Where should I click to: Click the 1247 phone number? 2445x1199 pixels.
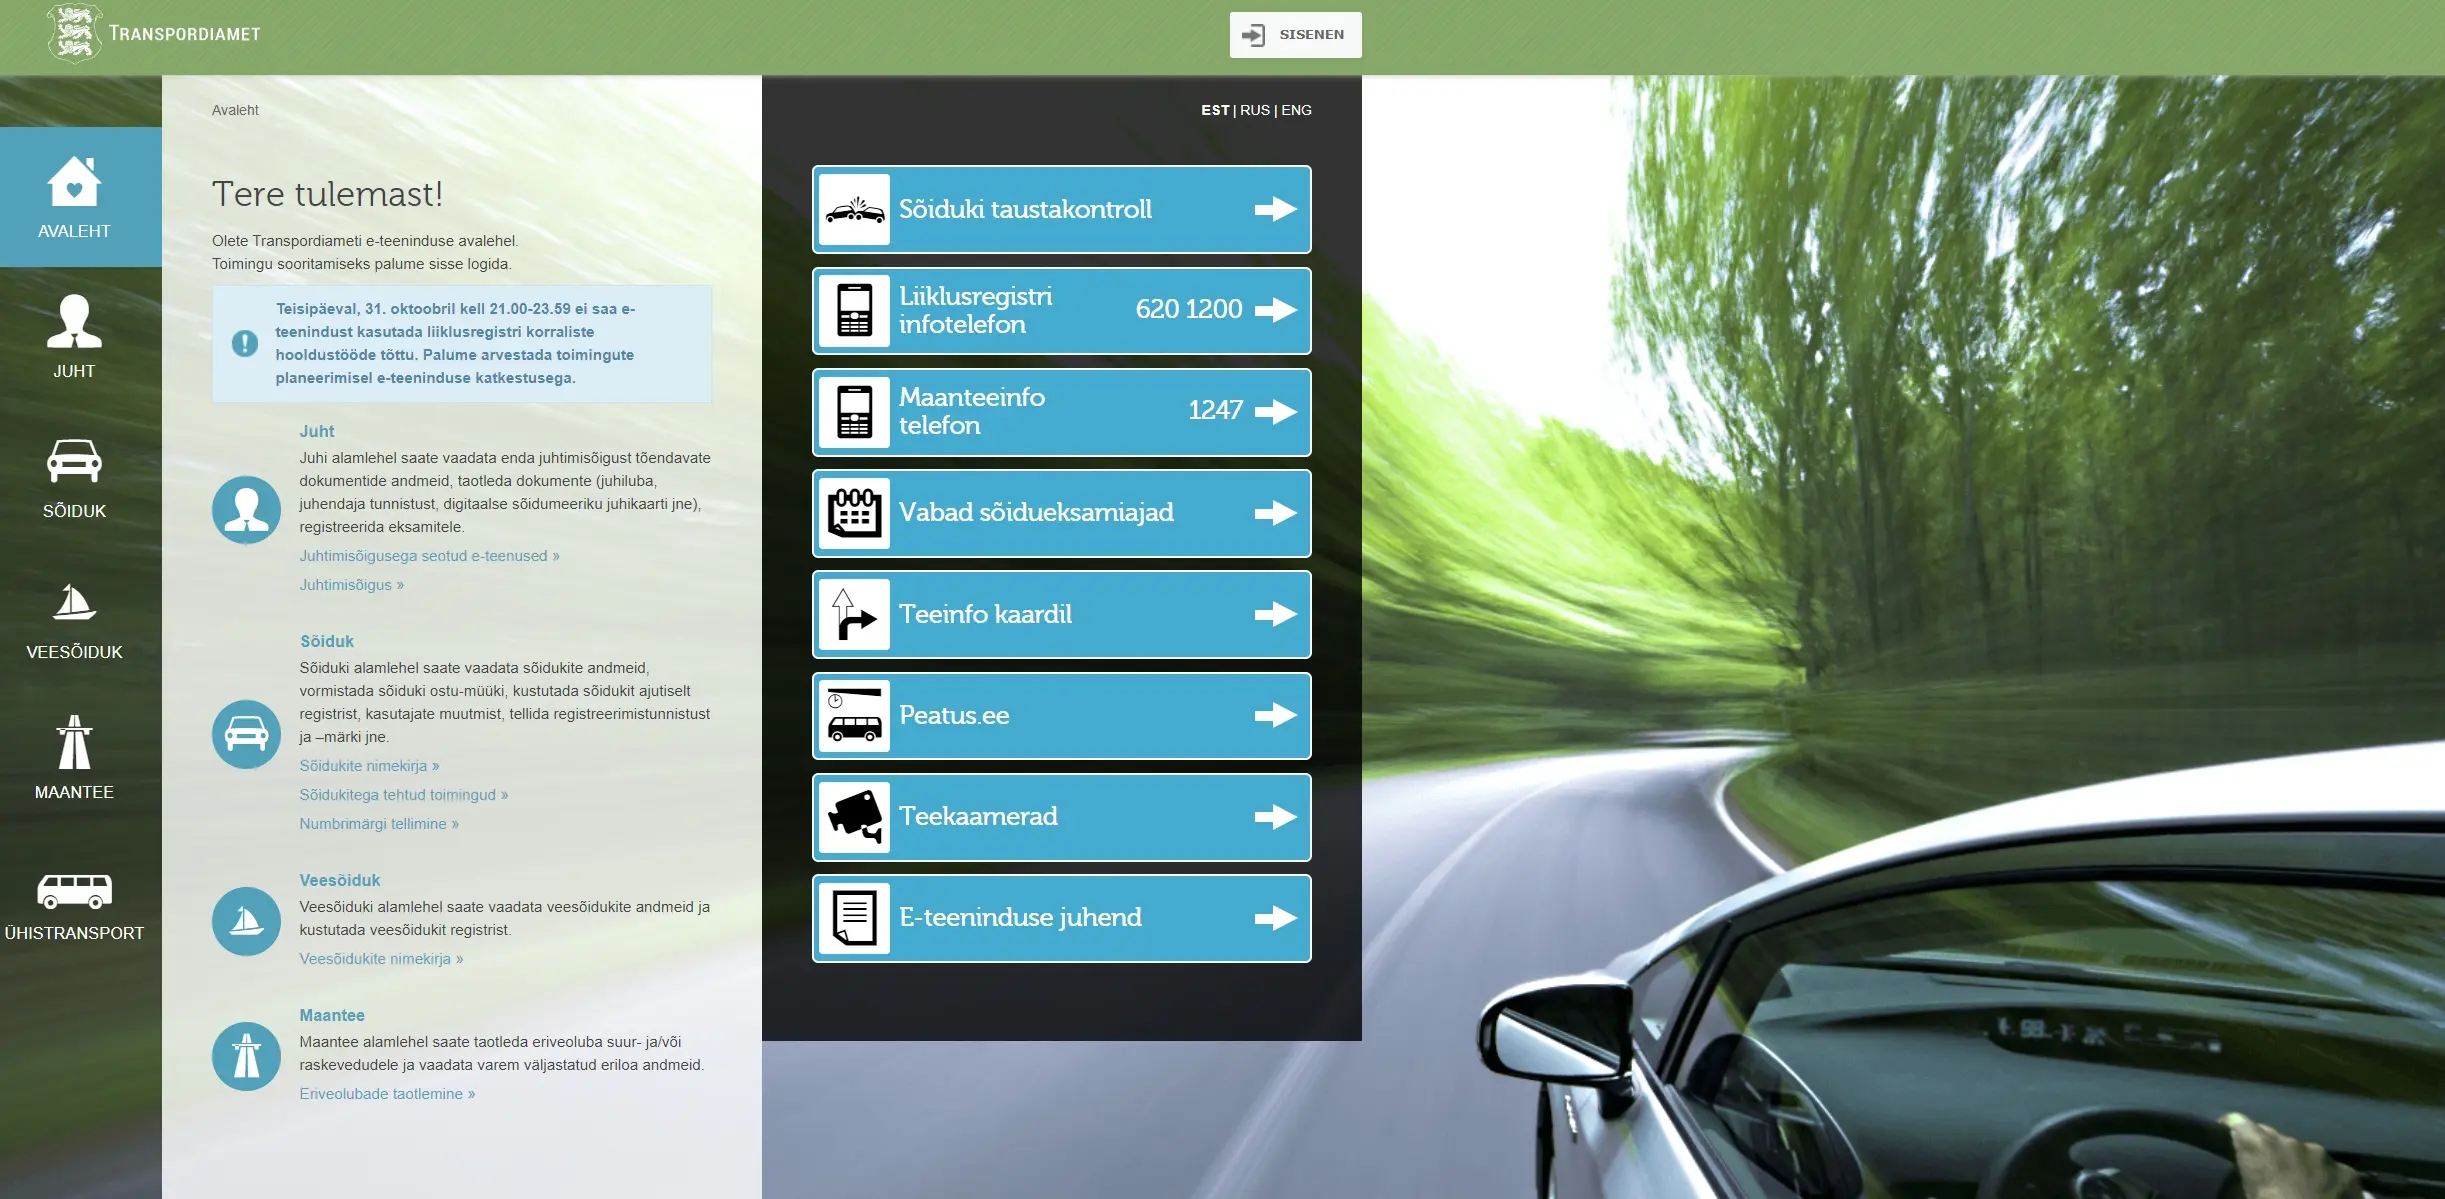(x=1215, y=410)
